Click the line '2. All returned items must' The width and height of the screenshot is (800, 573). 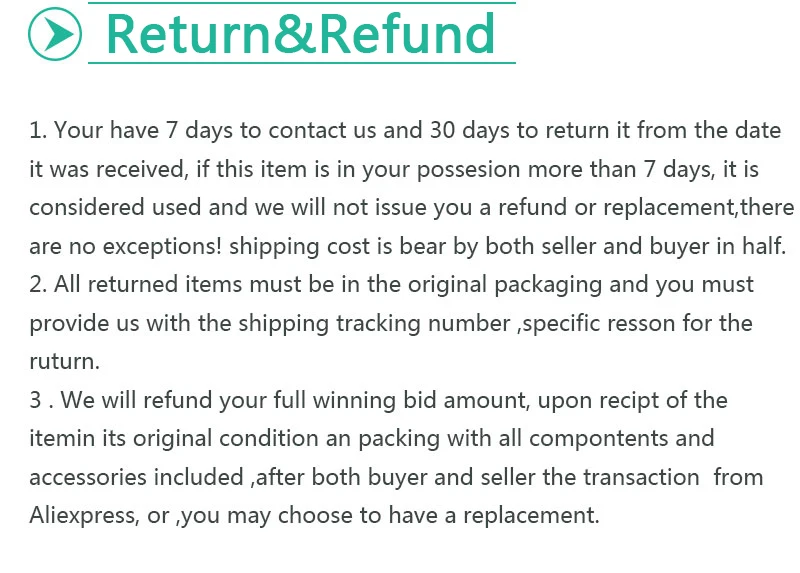coord(391,285)
